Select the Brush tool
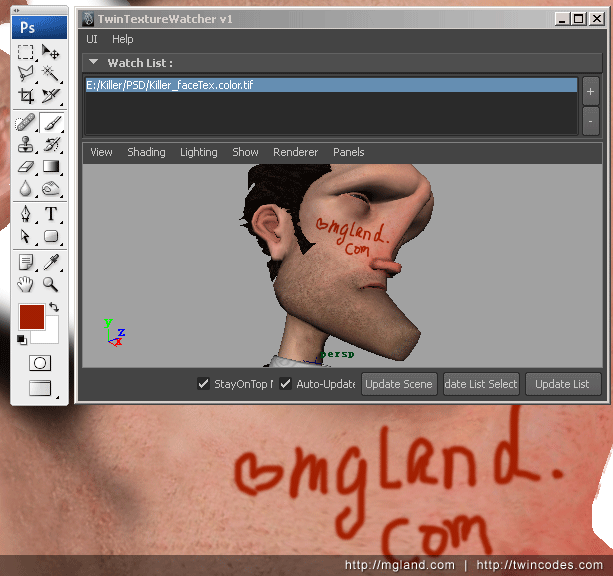613x576 pixels. pos(51,122)
